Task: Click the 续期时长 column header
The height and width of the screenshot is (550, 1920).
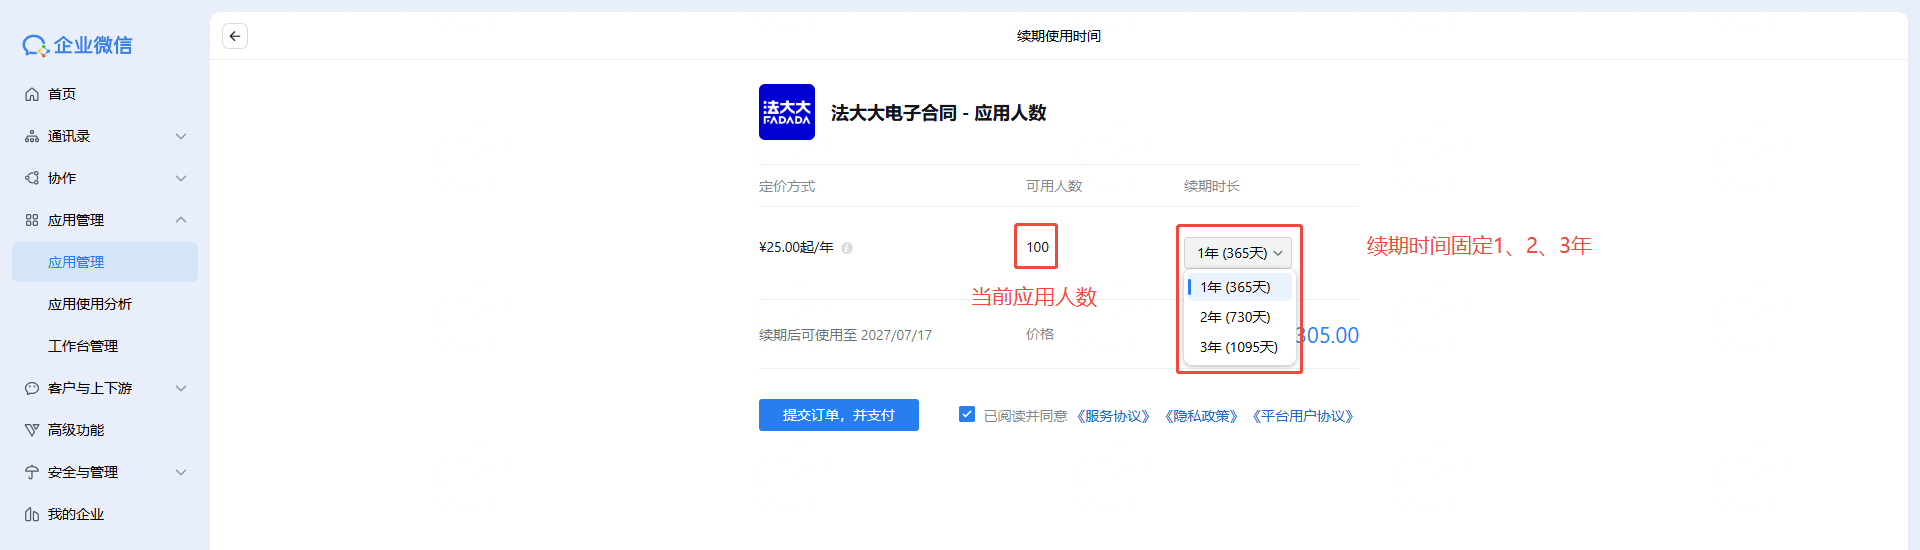Action: point(1212,186)
